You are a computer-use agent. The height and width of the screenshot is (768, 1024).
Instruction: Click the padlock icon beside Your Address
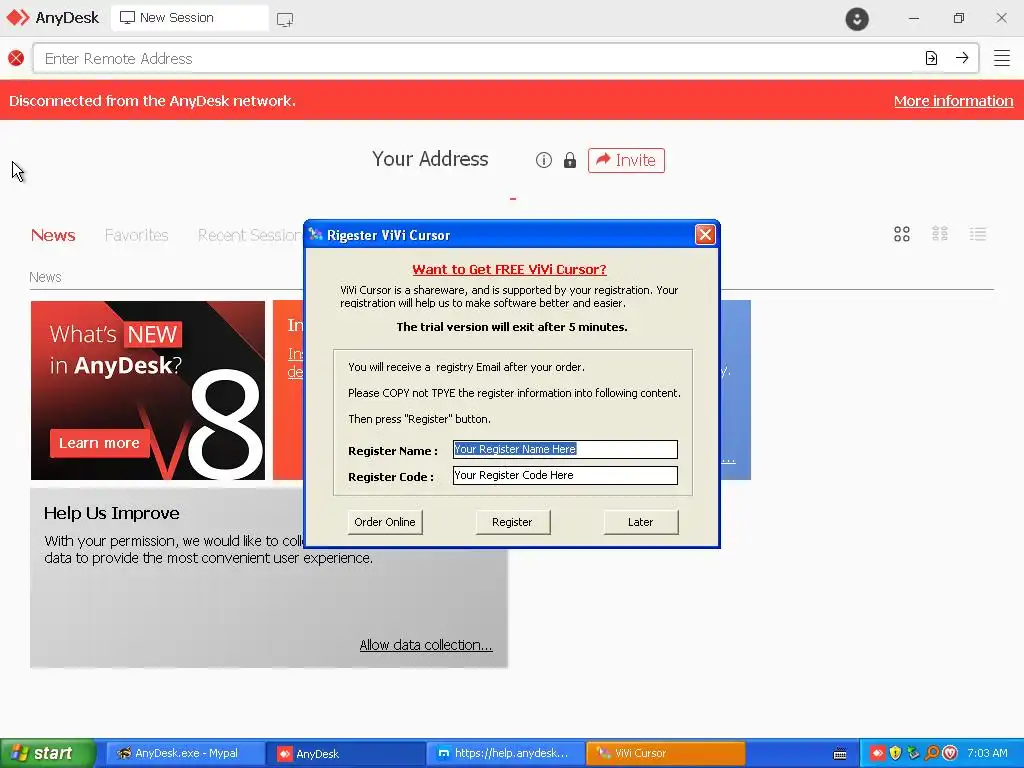569,160
